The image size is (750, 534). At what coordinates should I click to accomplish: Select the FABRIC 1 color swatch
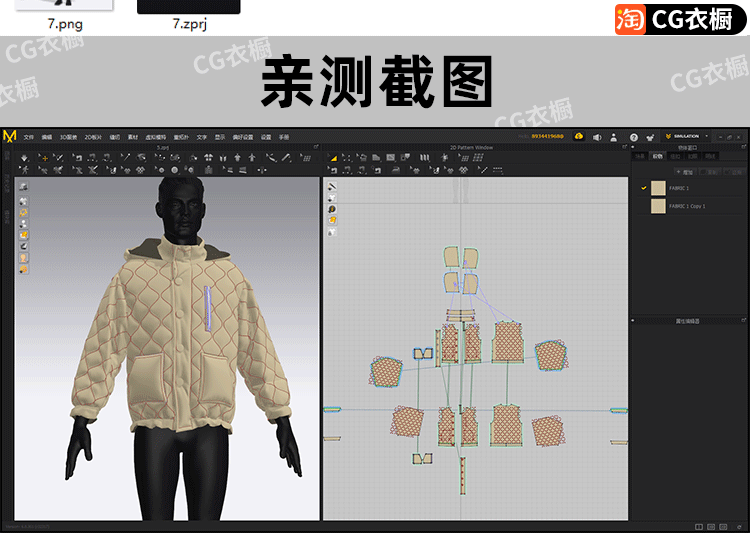click(x=658, y=188)
